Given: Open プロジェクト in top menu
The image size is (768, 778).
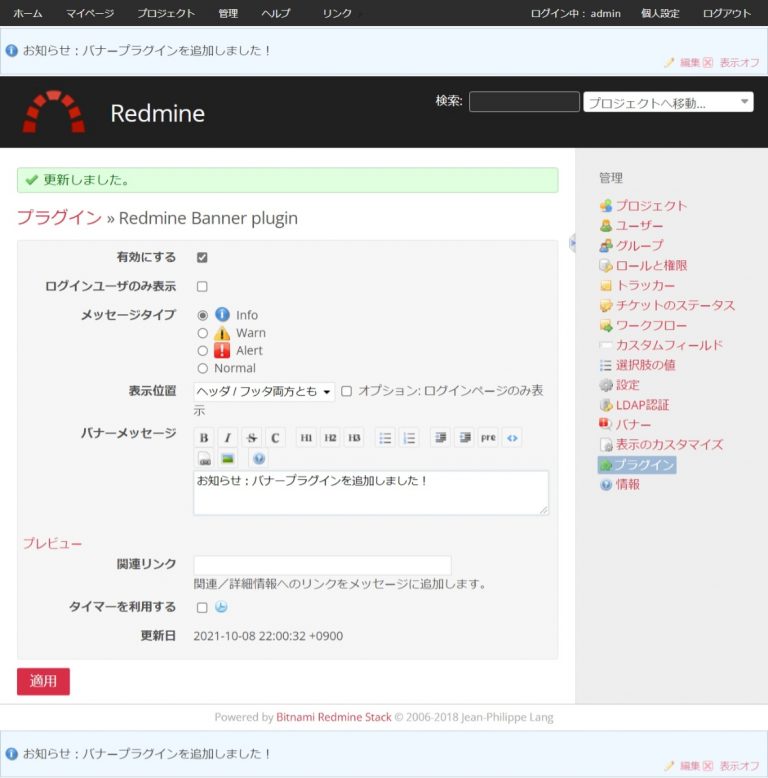Looking at the screenshot, I should pos(166,13).
